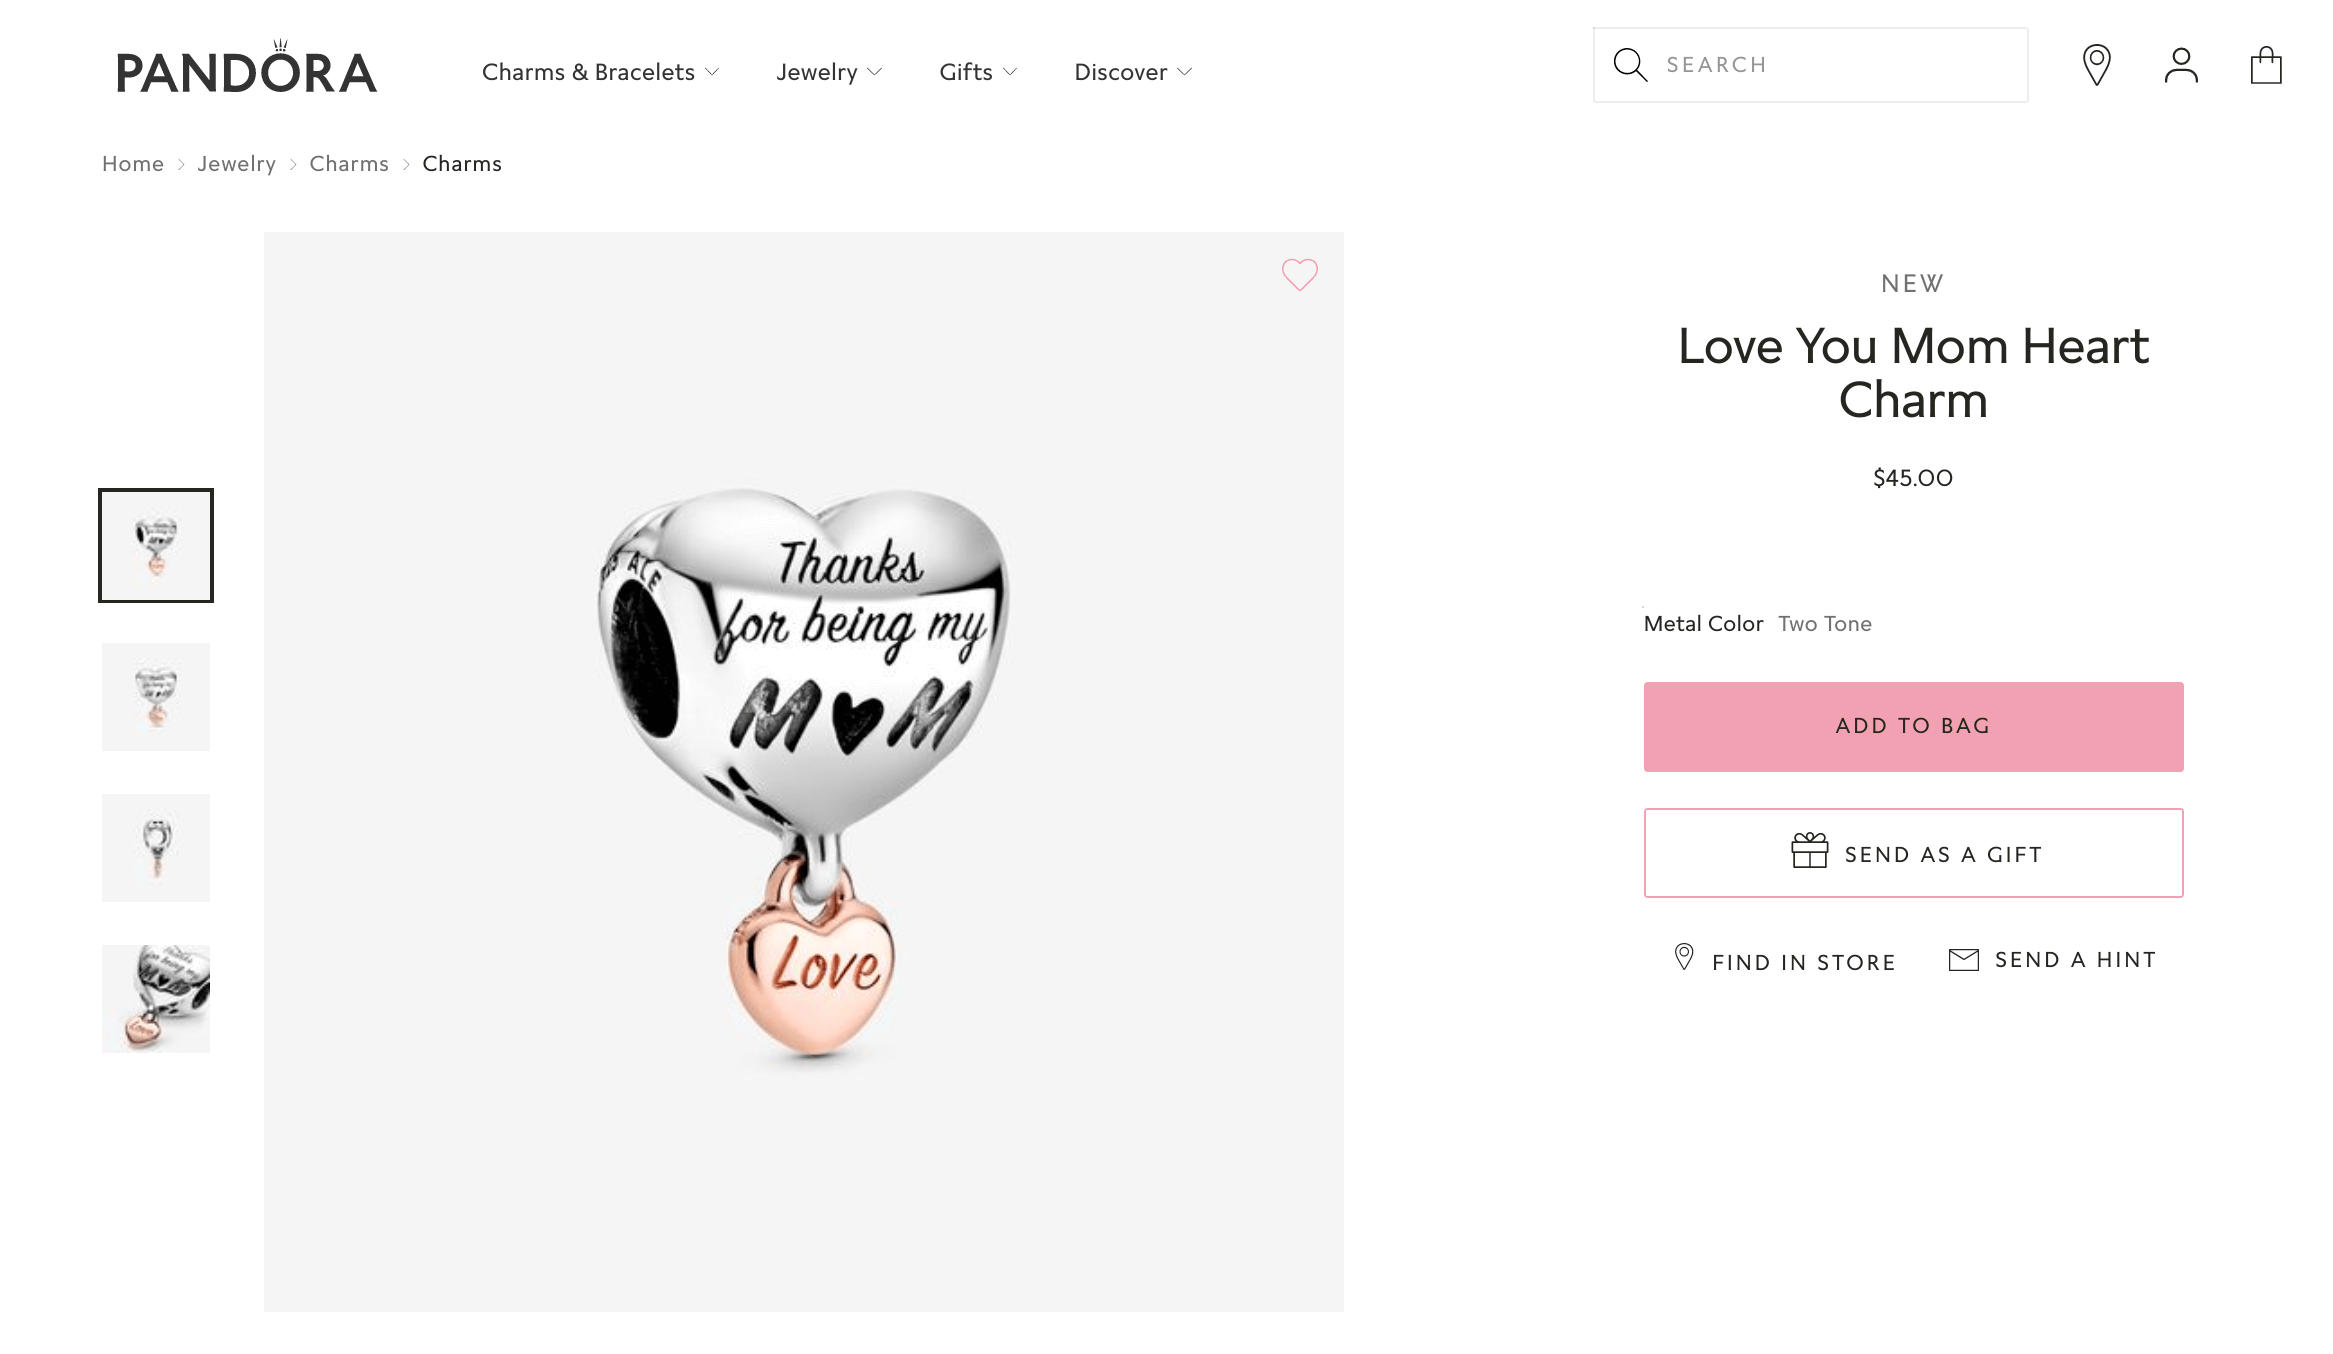This screenshot has width=2333, height=1354.
Task: Expand the Jewelry dropdown menu
Action: click(x=828, y=72)
